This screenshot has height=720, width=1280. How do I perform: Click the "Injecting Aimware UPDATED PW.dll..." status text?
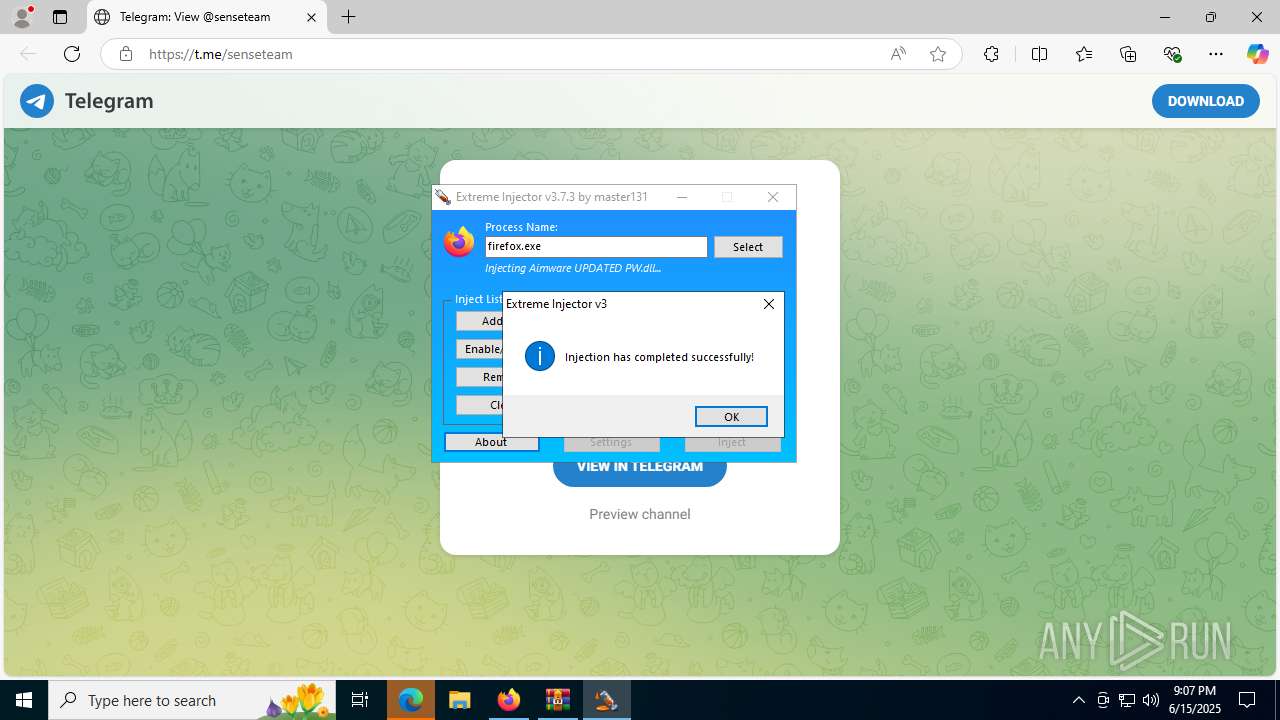tap(573, 268)
